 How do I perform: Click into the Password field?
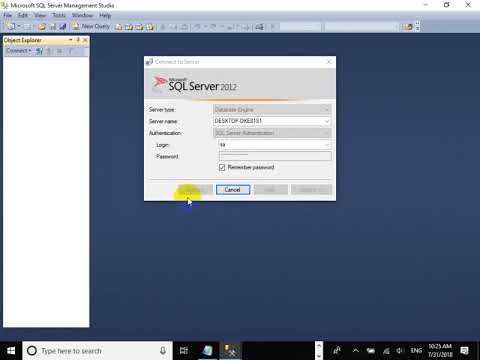tap(275, 156)
